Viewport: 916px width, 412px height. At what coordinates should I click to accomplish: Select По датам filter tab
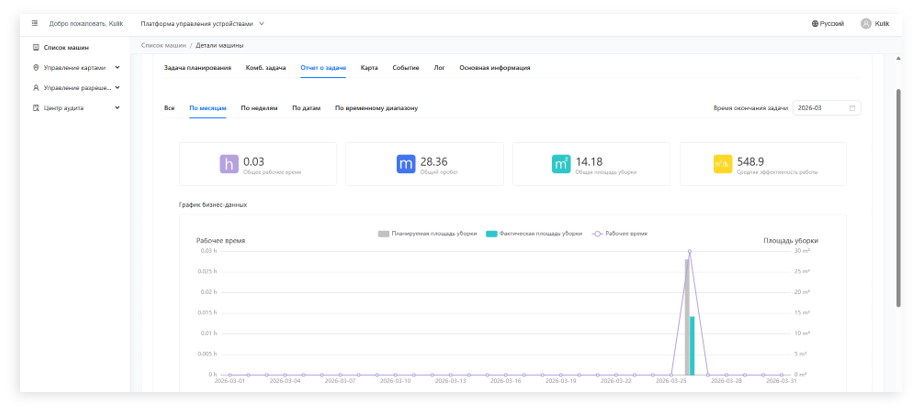306,108
